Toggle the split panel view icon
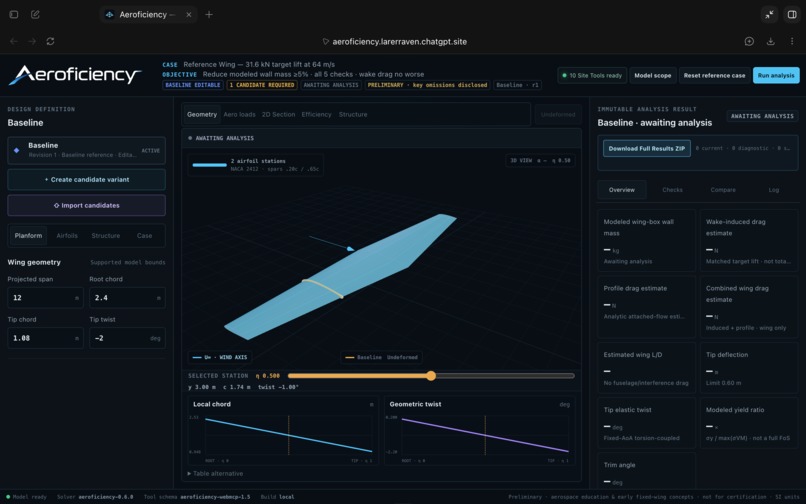This screenshot has height=504, width=806. 792,14
